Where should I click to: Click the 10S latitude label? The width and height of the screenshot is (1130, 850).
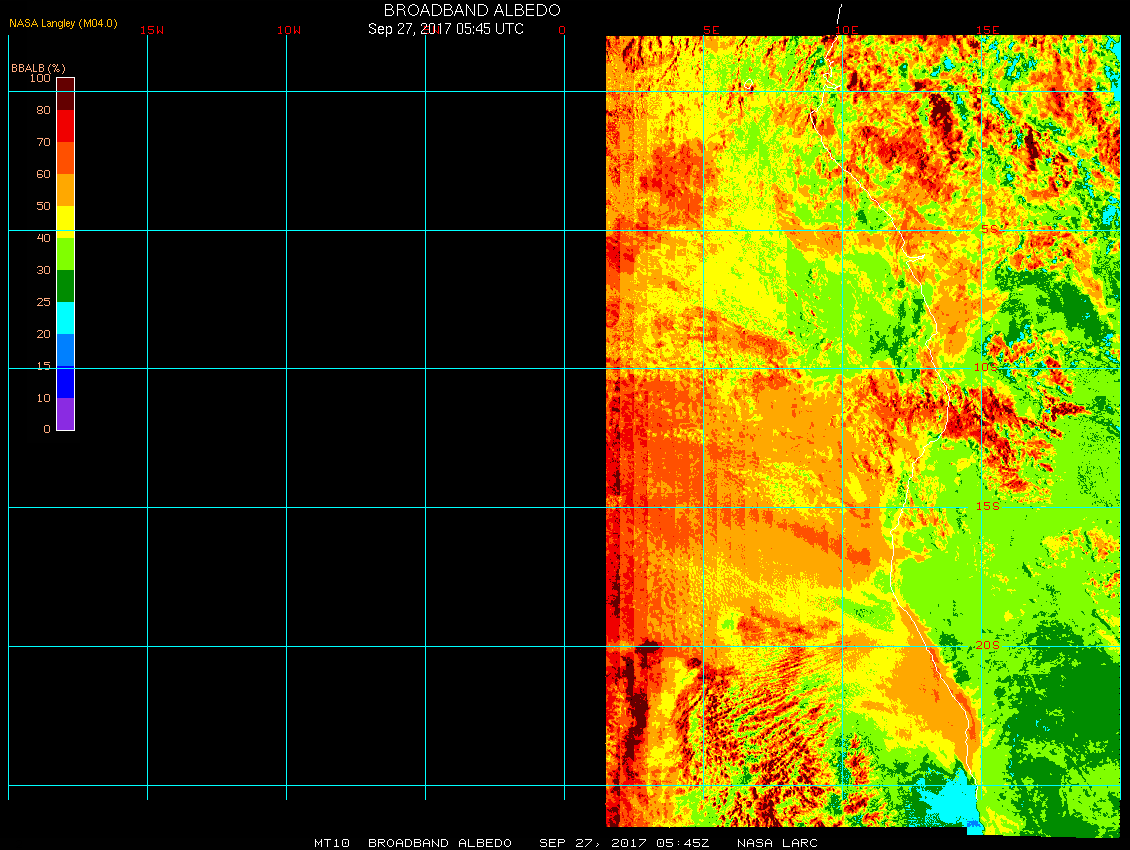pyautogui.click(x=986, y=368)
